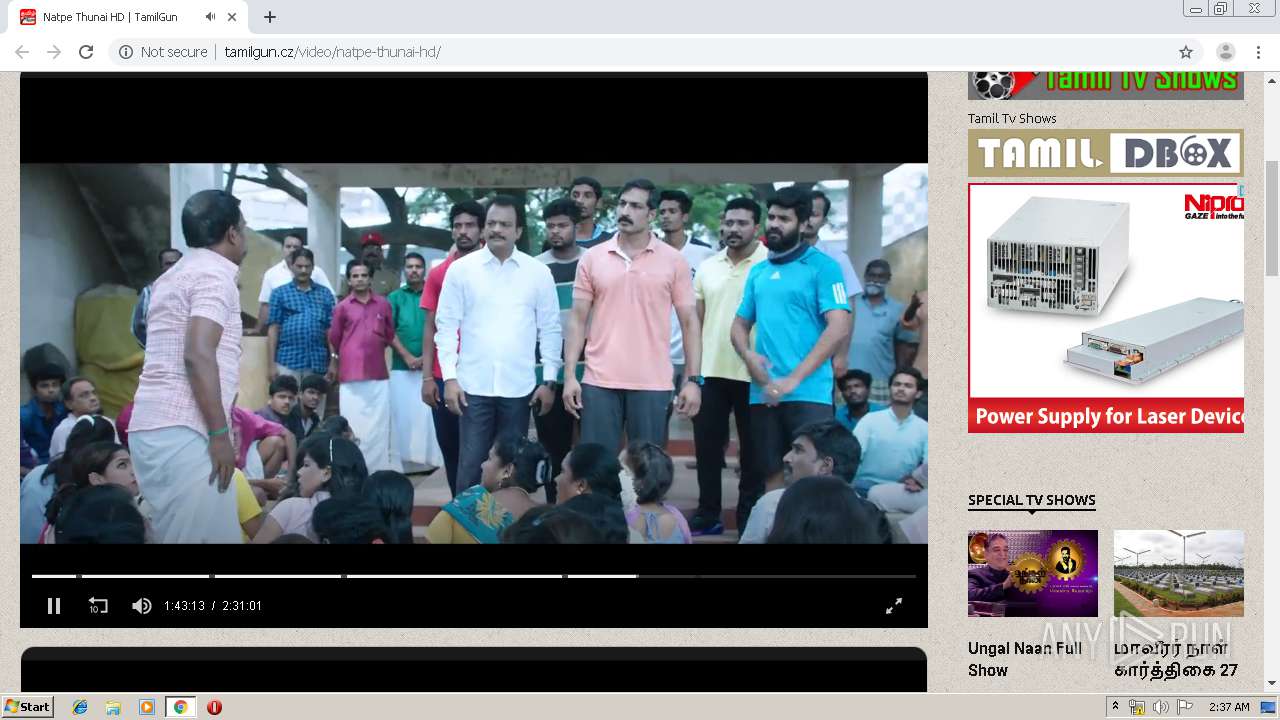Open system volume tray icon

[x=1160, y=707]
